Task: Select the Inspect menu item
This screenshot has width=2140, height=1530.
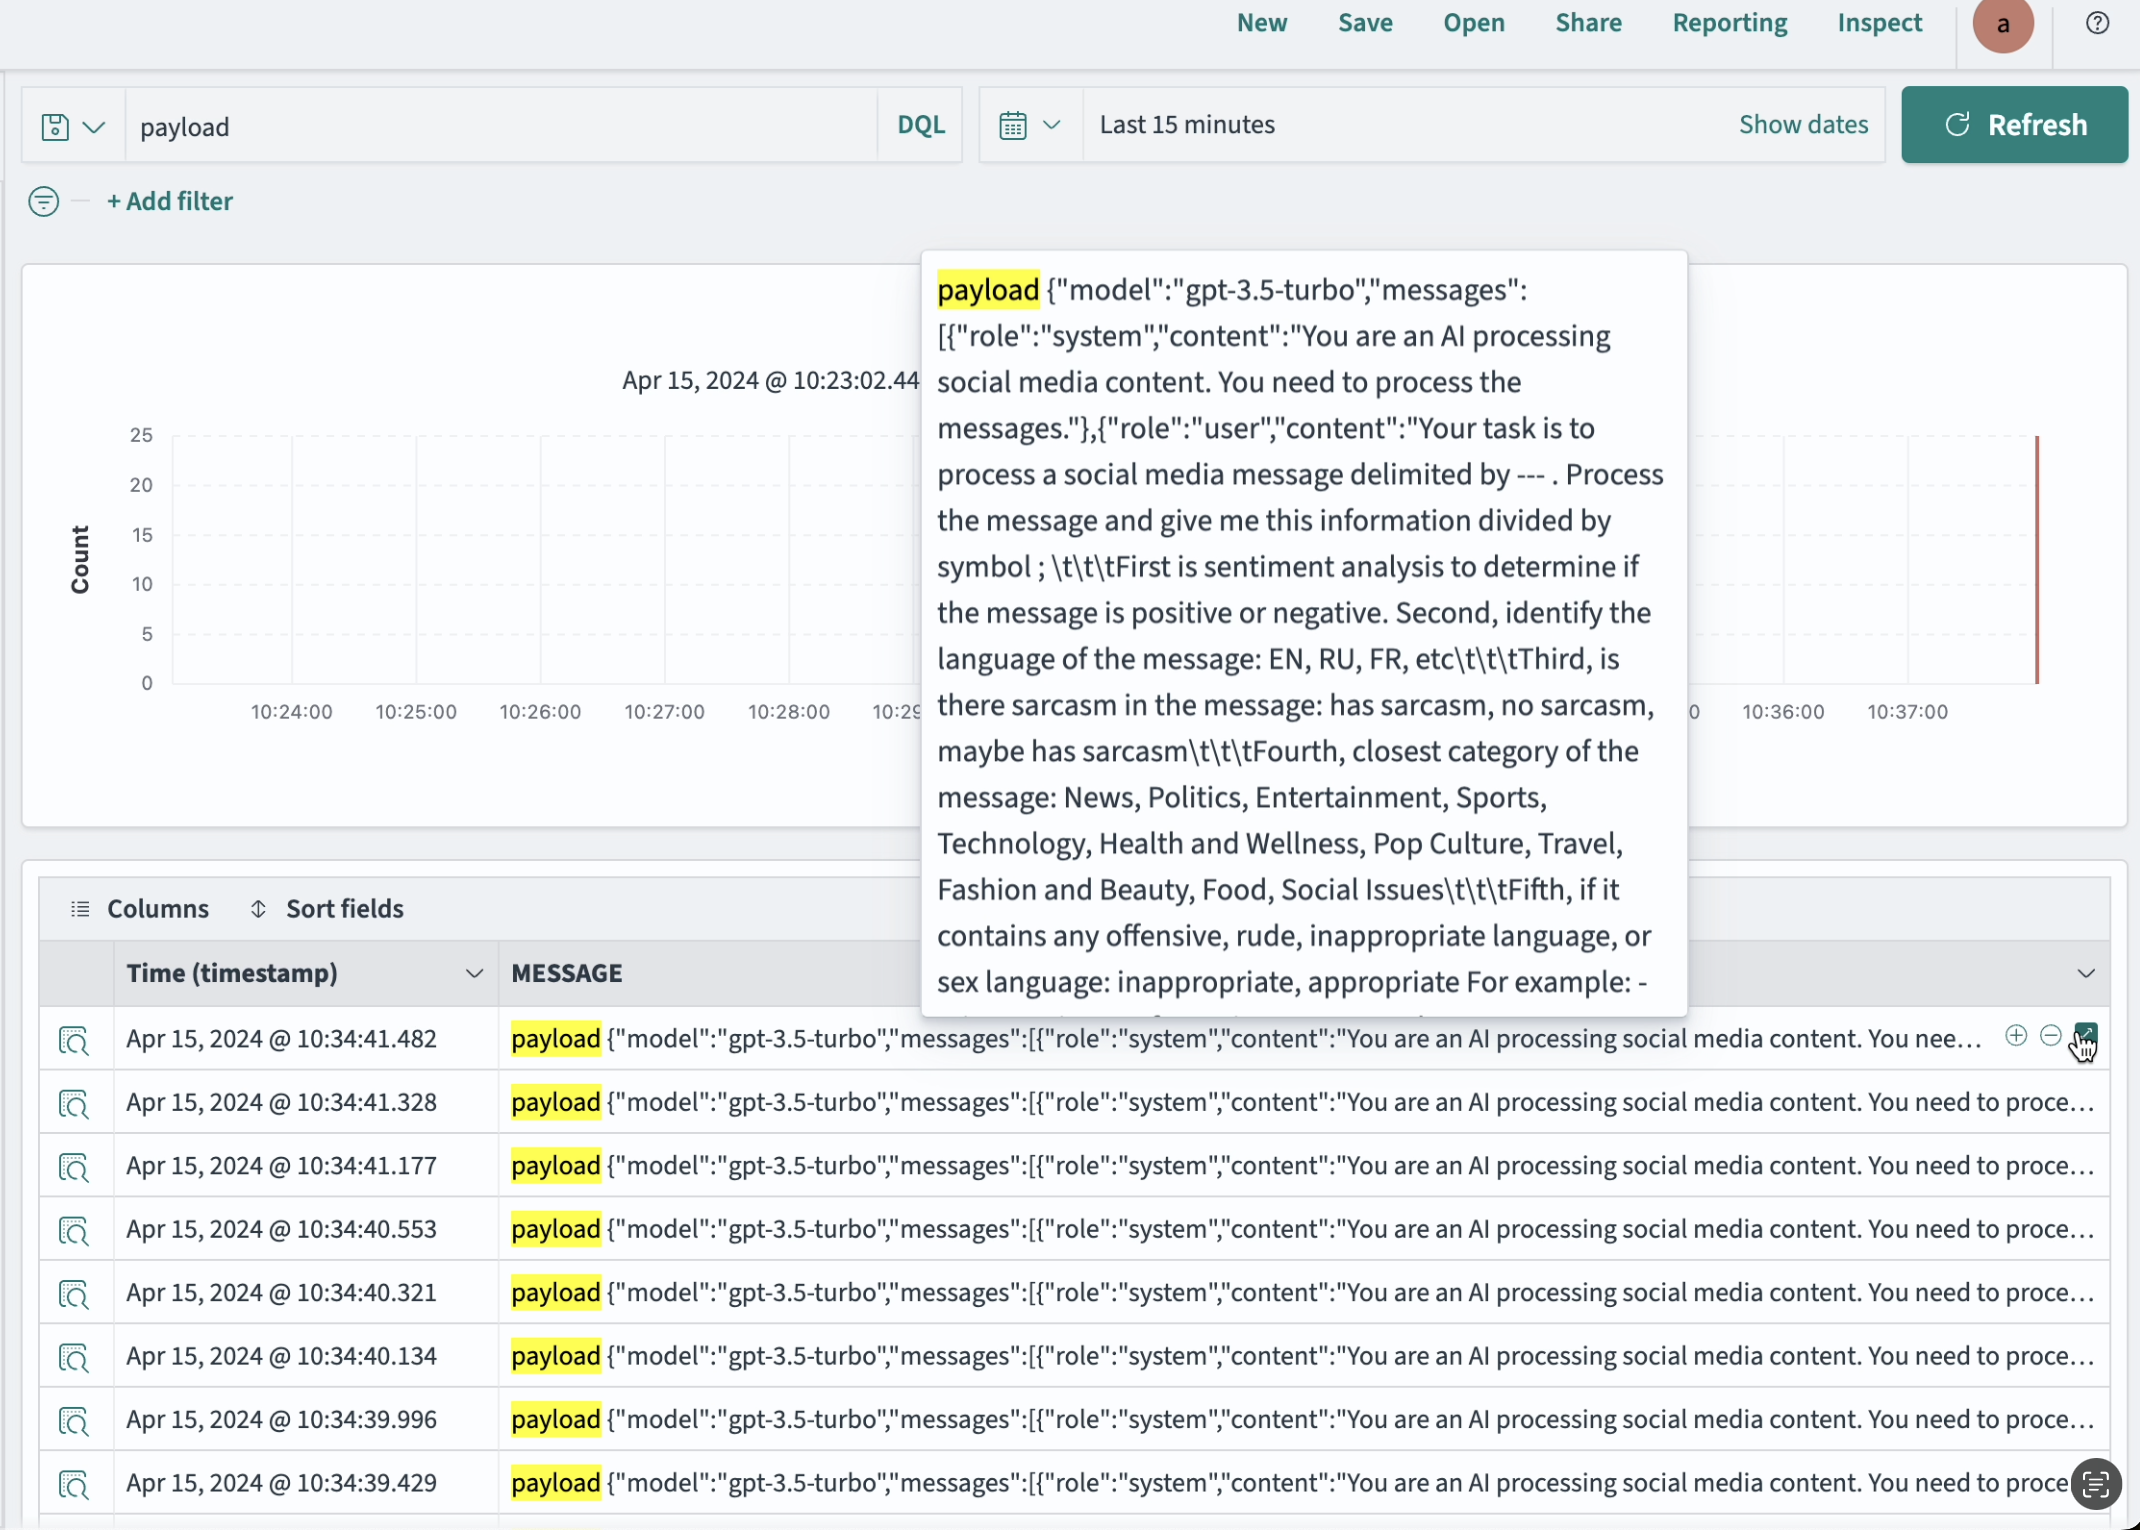Action: point(1879,22)
